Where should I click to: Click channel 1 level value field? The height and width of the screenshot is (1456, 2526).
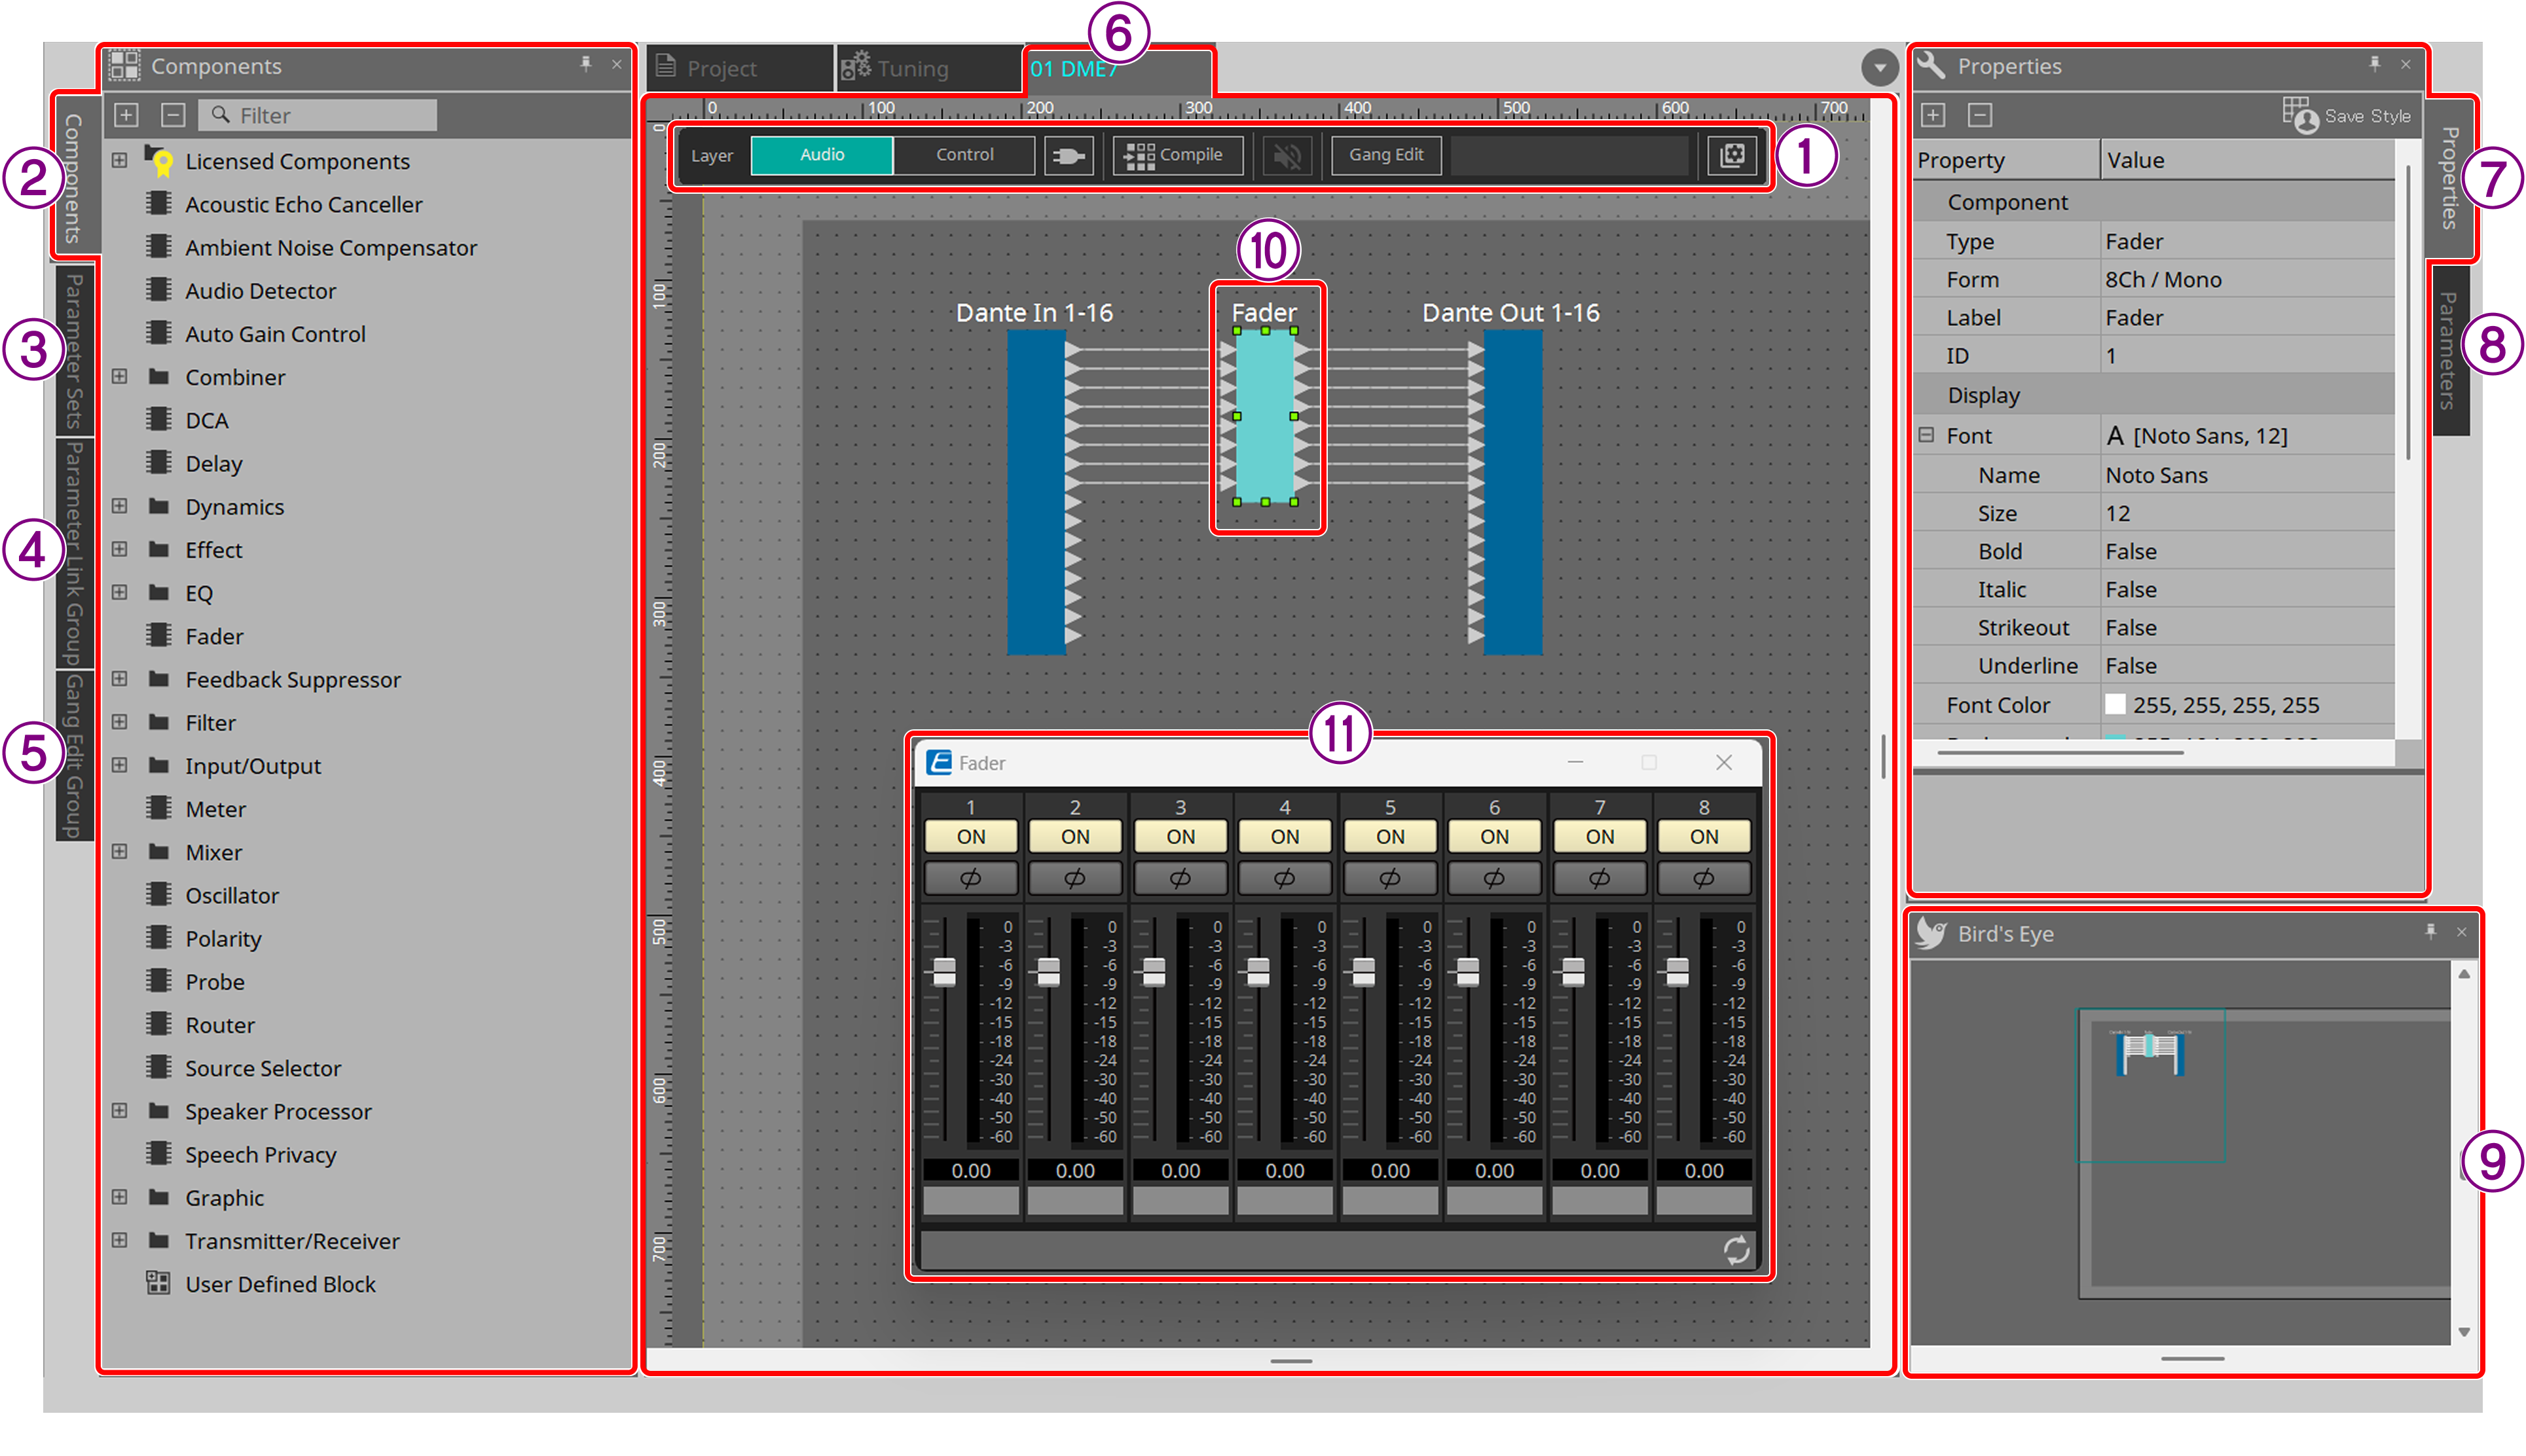click(971, 1170)
